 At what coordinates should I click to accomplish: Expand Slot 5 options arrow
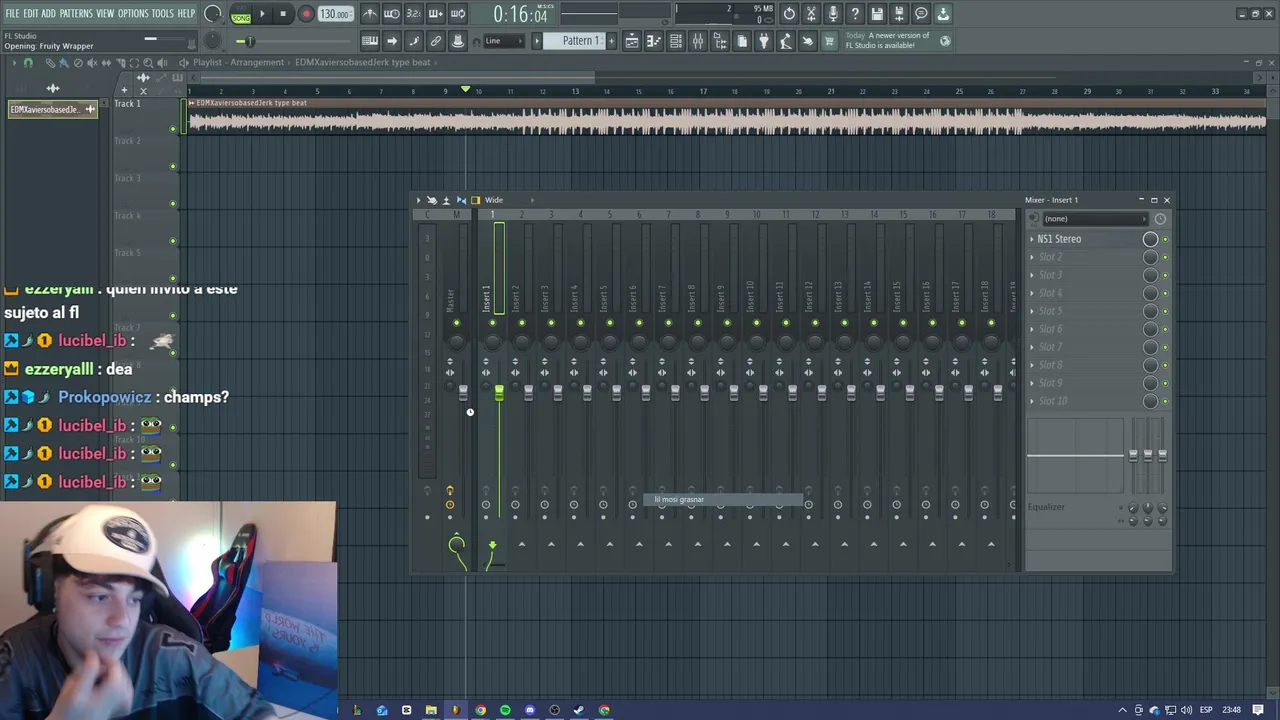point(1032,311)
